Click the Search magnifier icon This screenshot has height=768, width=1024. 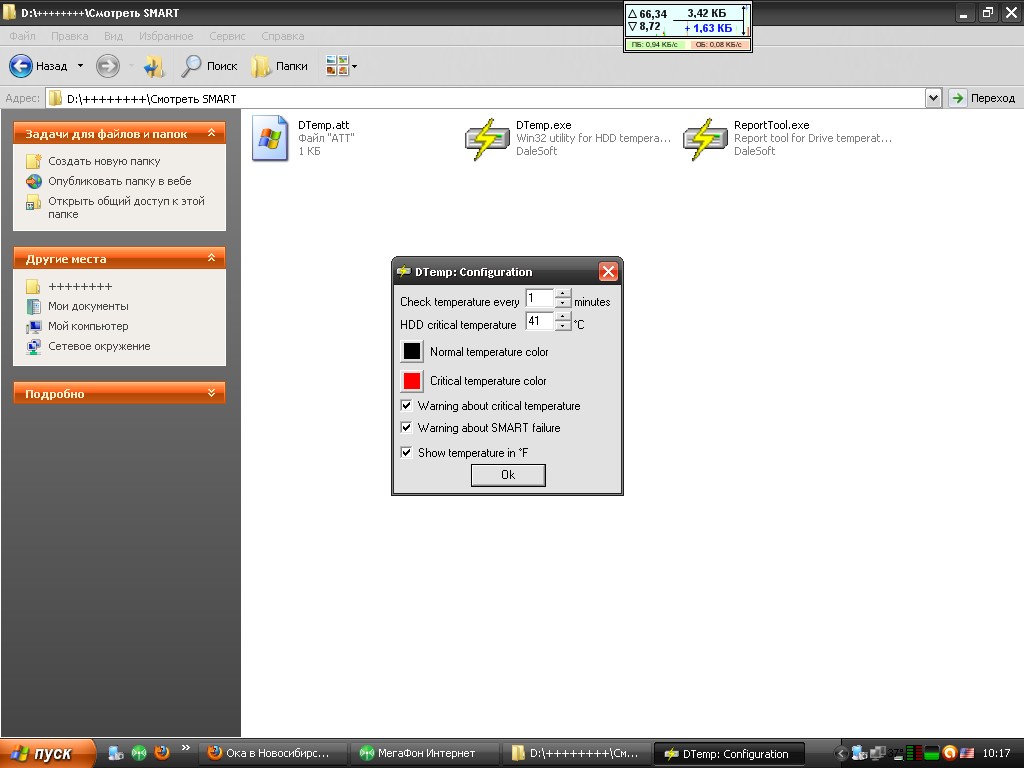coord(192,66)
